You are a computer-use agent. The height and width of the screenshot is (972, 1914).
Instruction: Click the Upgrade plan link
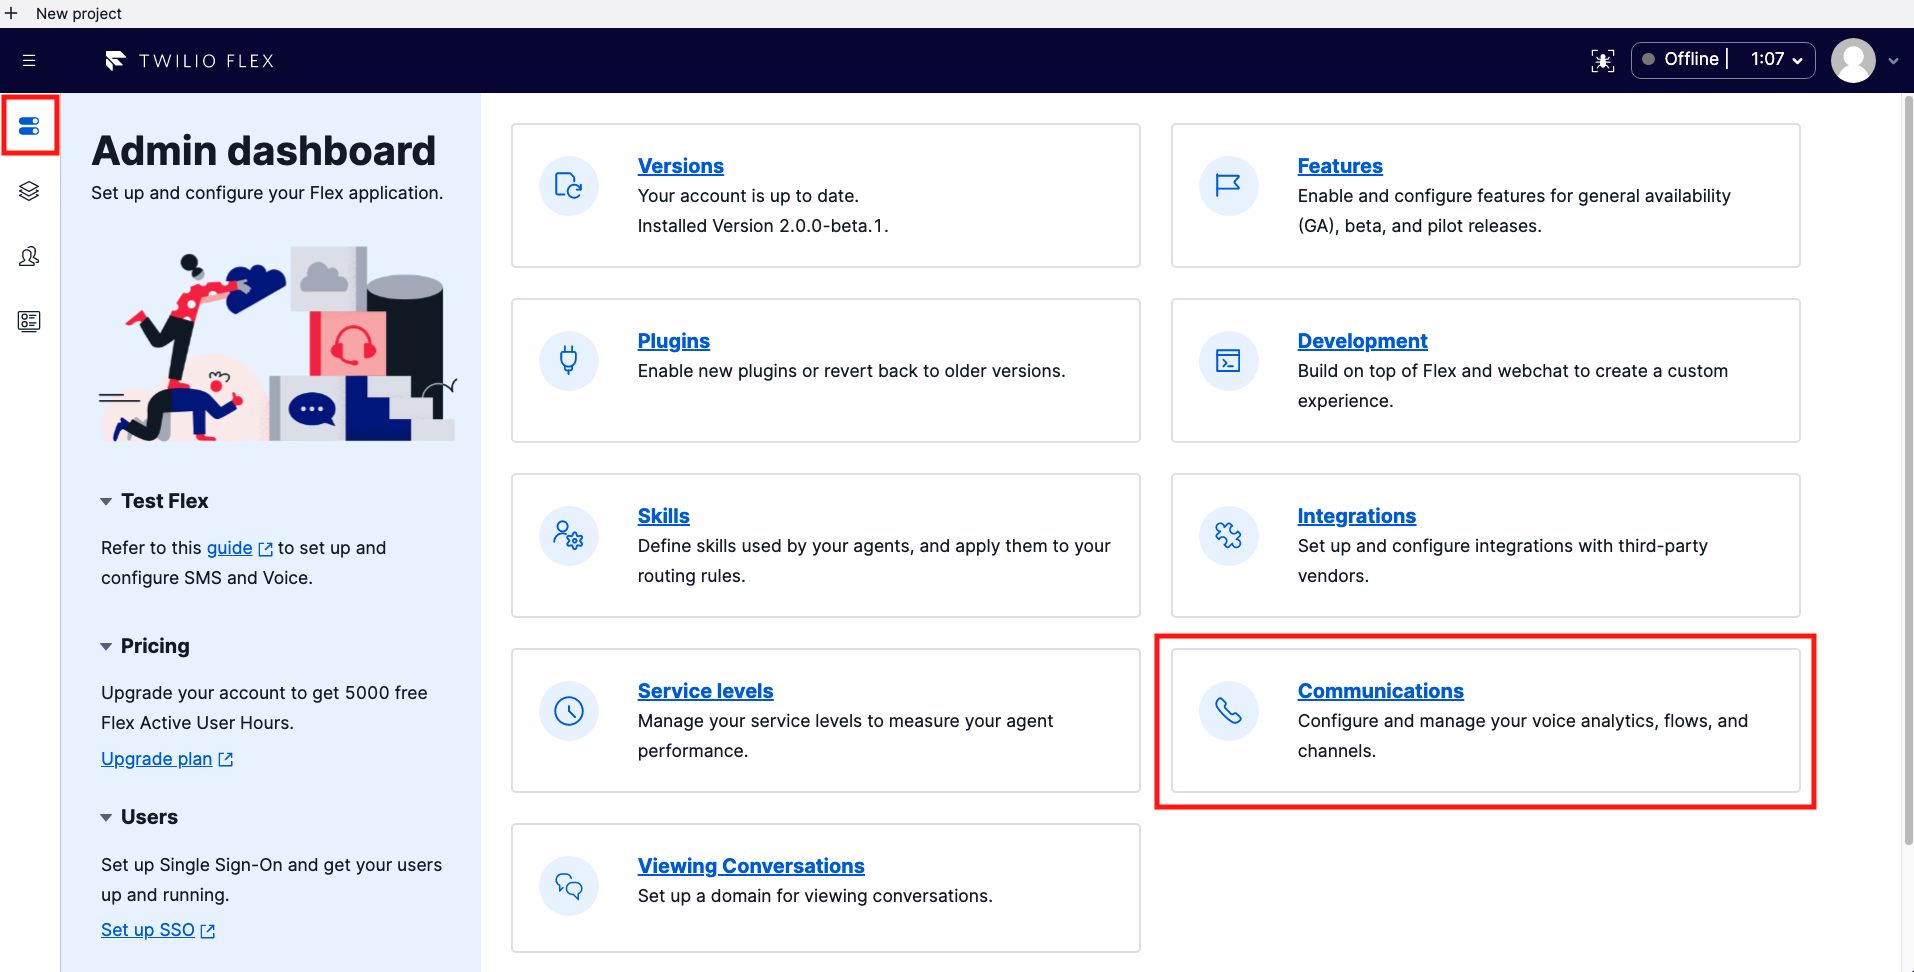157,759
